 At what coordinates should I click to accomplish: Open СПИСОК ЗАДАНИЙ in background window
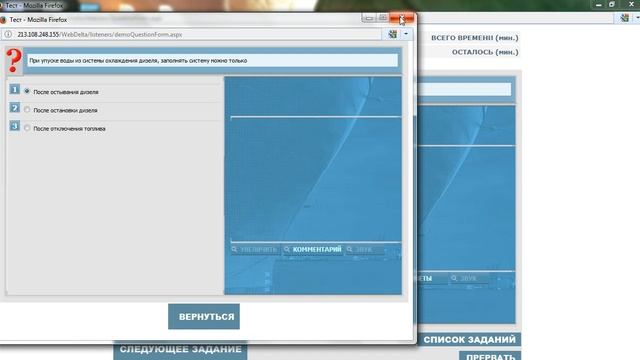469,340
